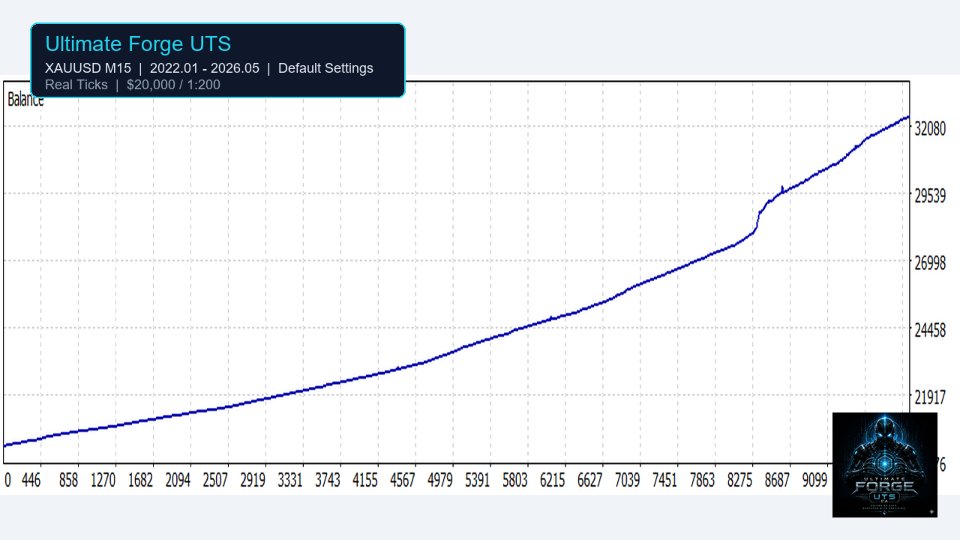Click the Balance chart label
This screenshot has width=960, height=540.
tap(25, 99)
